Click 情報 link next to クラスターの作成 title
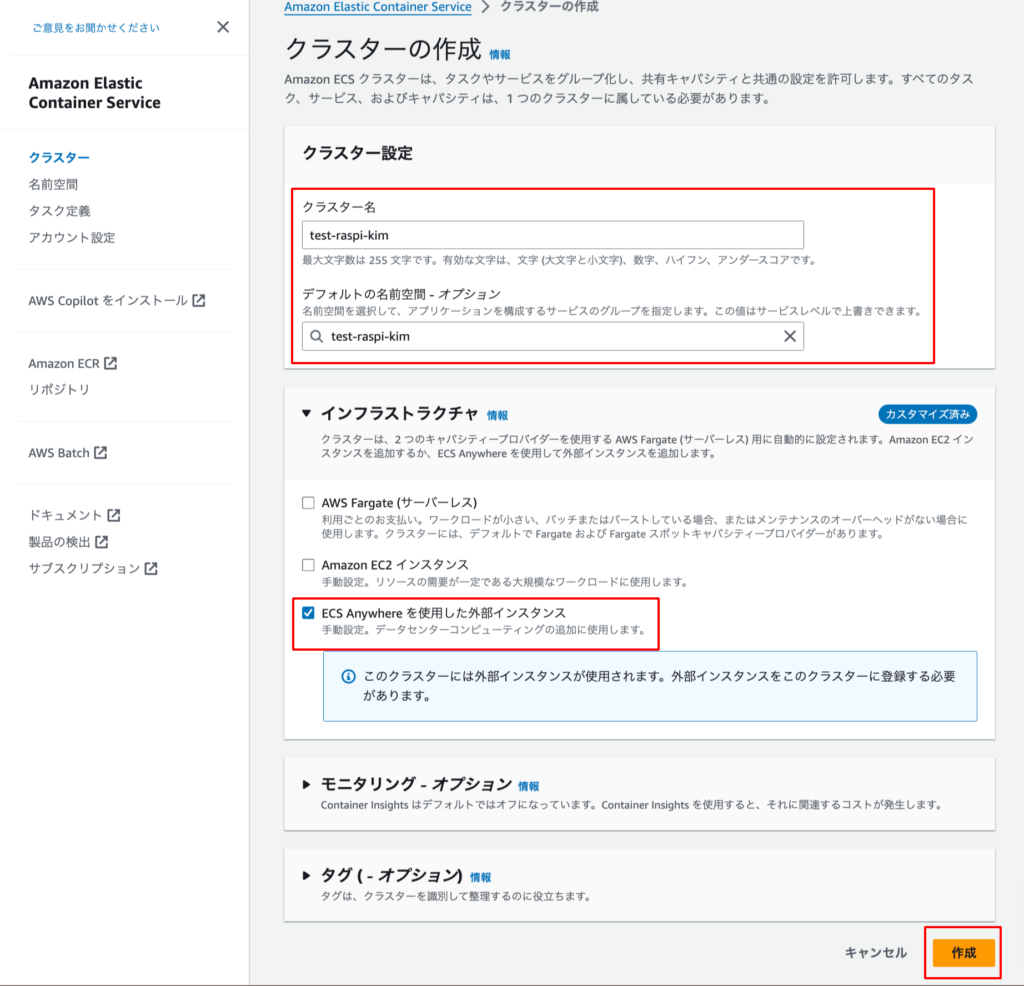This screenshot has height=986, width=1024. (x=500, y=55)
